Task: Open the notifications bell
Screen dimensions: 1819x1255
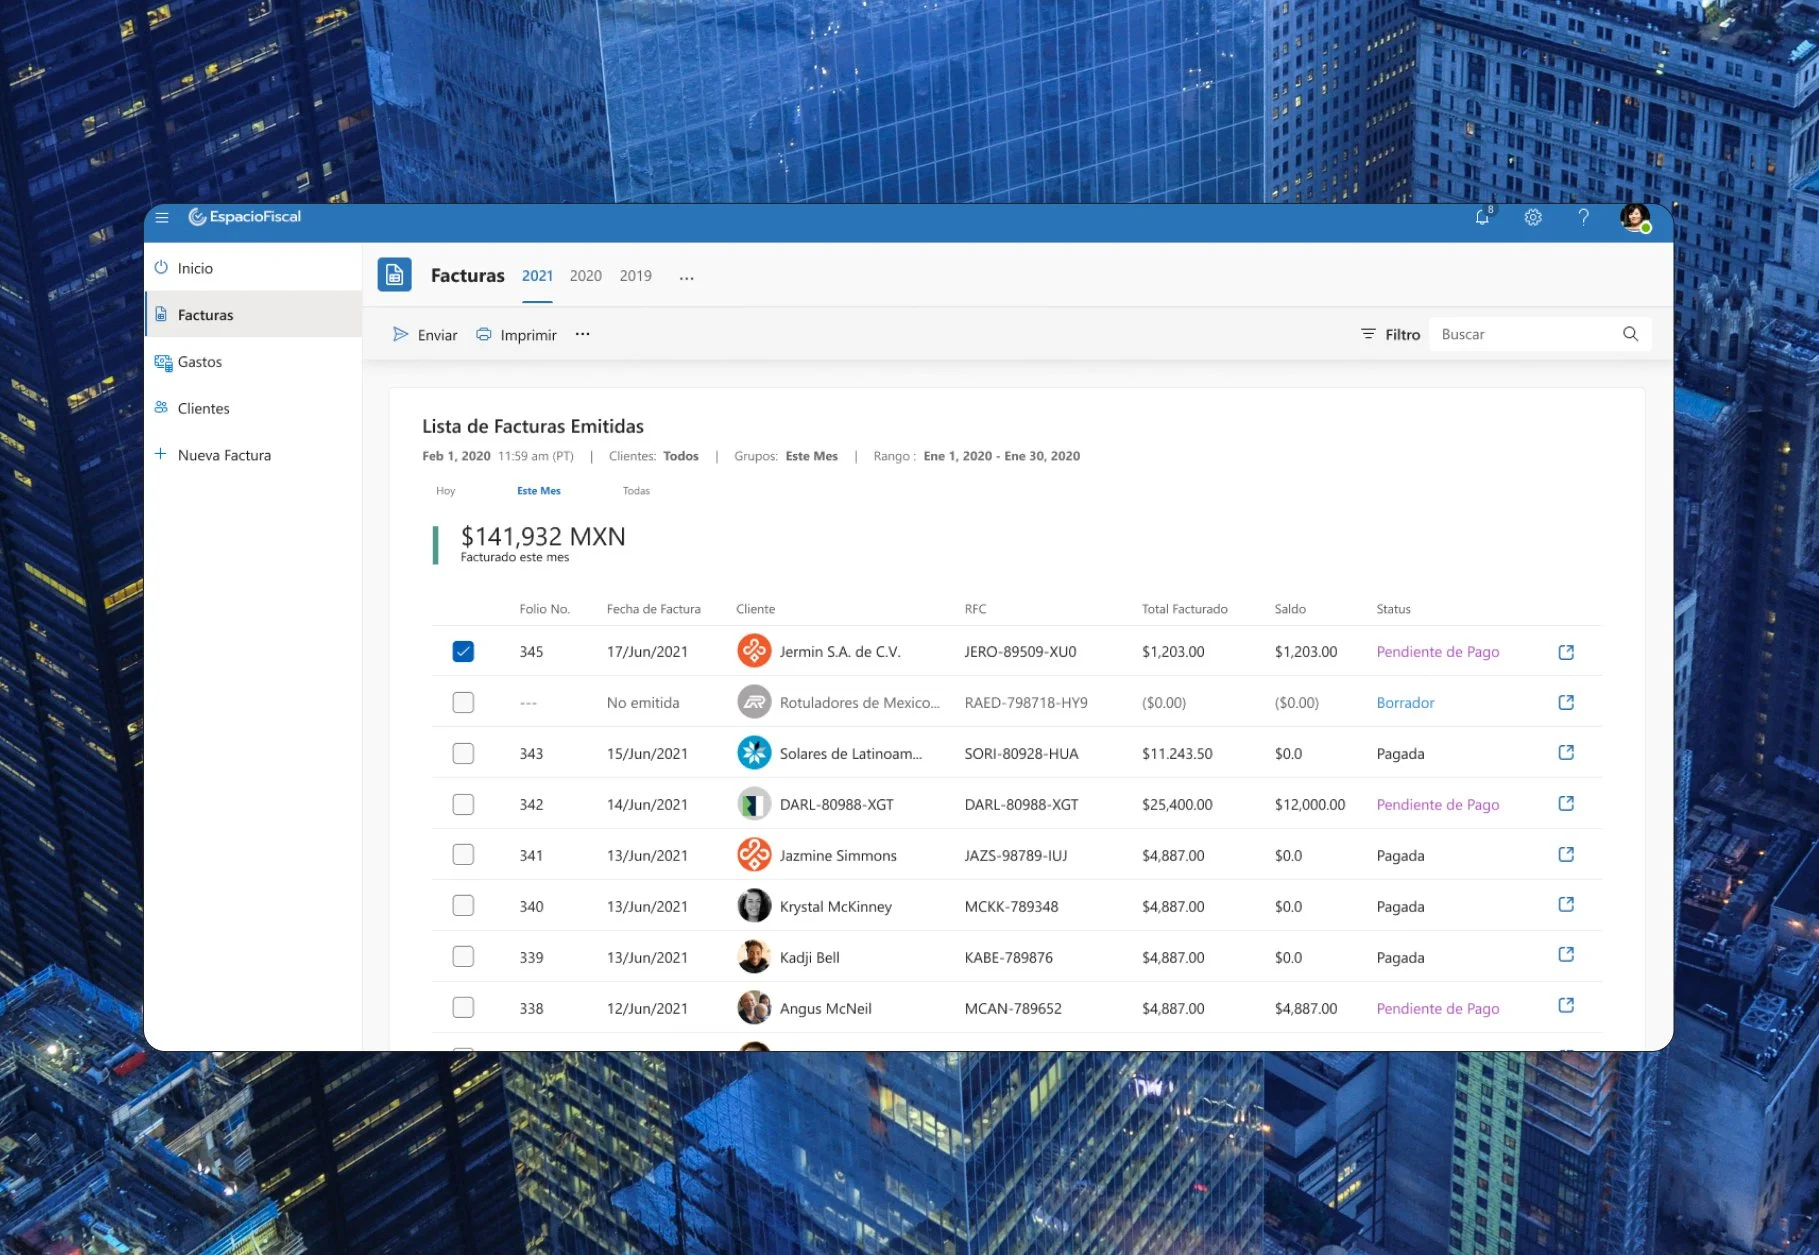Action: [1483, 217]
